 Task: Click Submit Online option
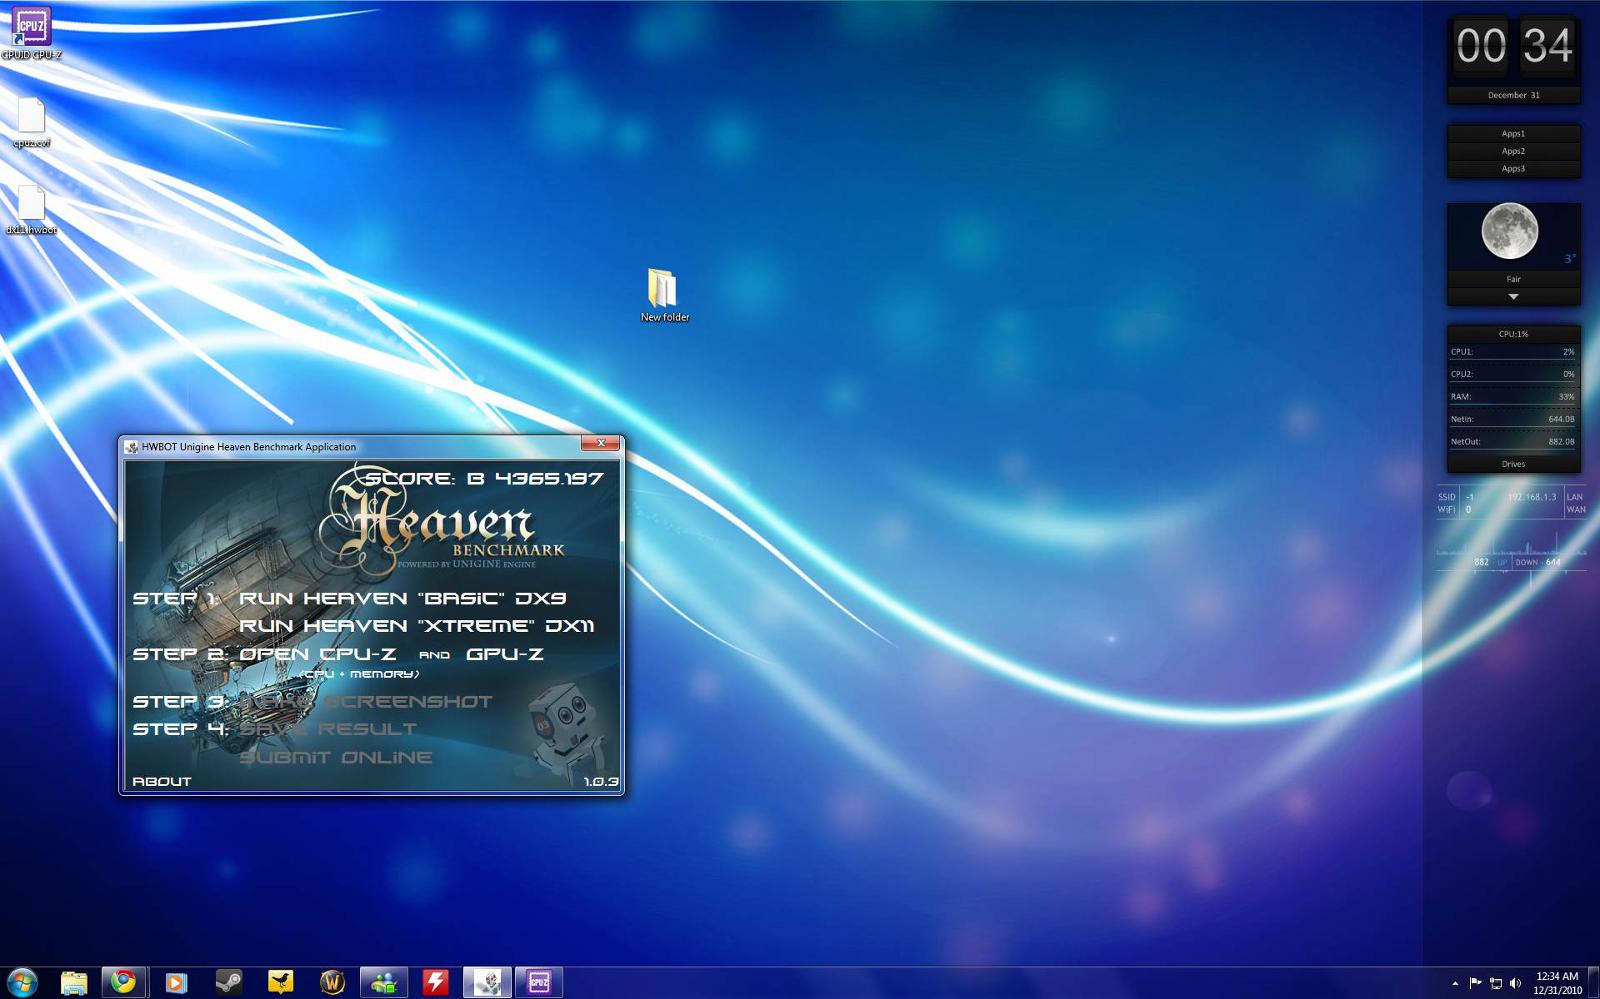336,757
